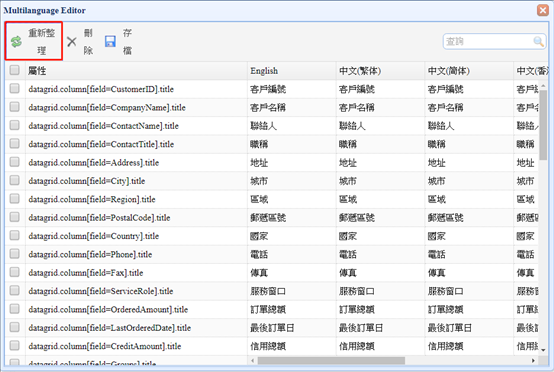Select datagrid.column[field=ServiceRole].title cell
The width and height of the screenshot is (554, 372).
[136, 291]
